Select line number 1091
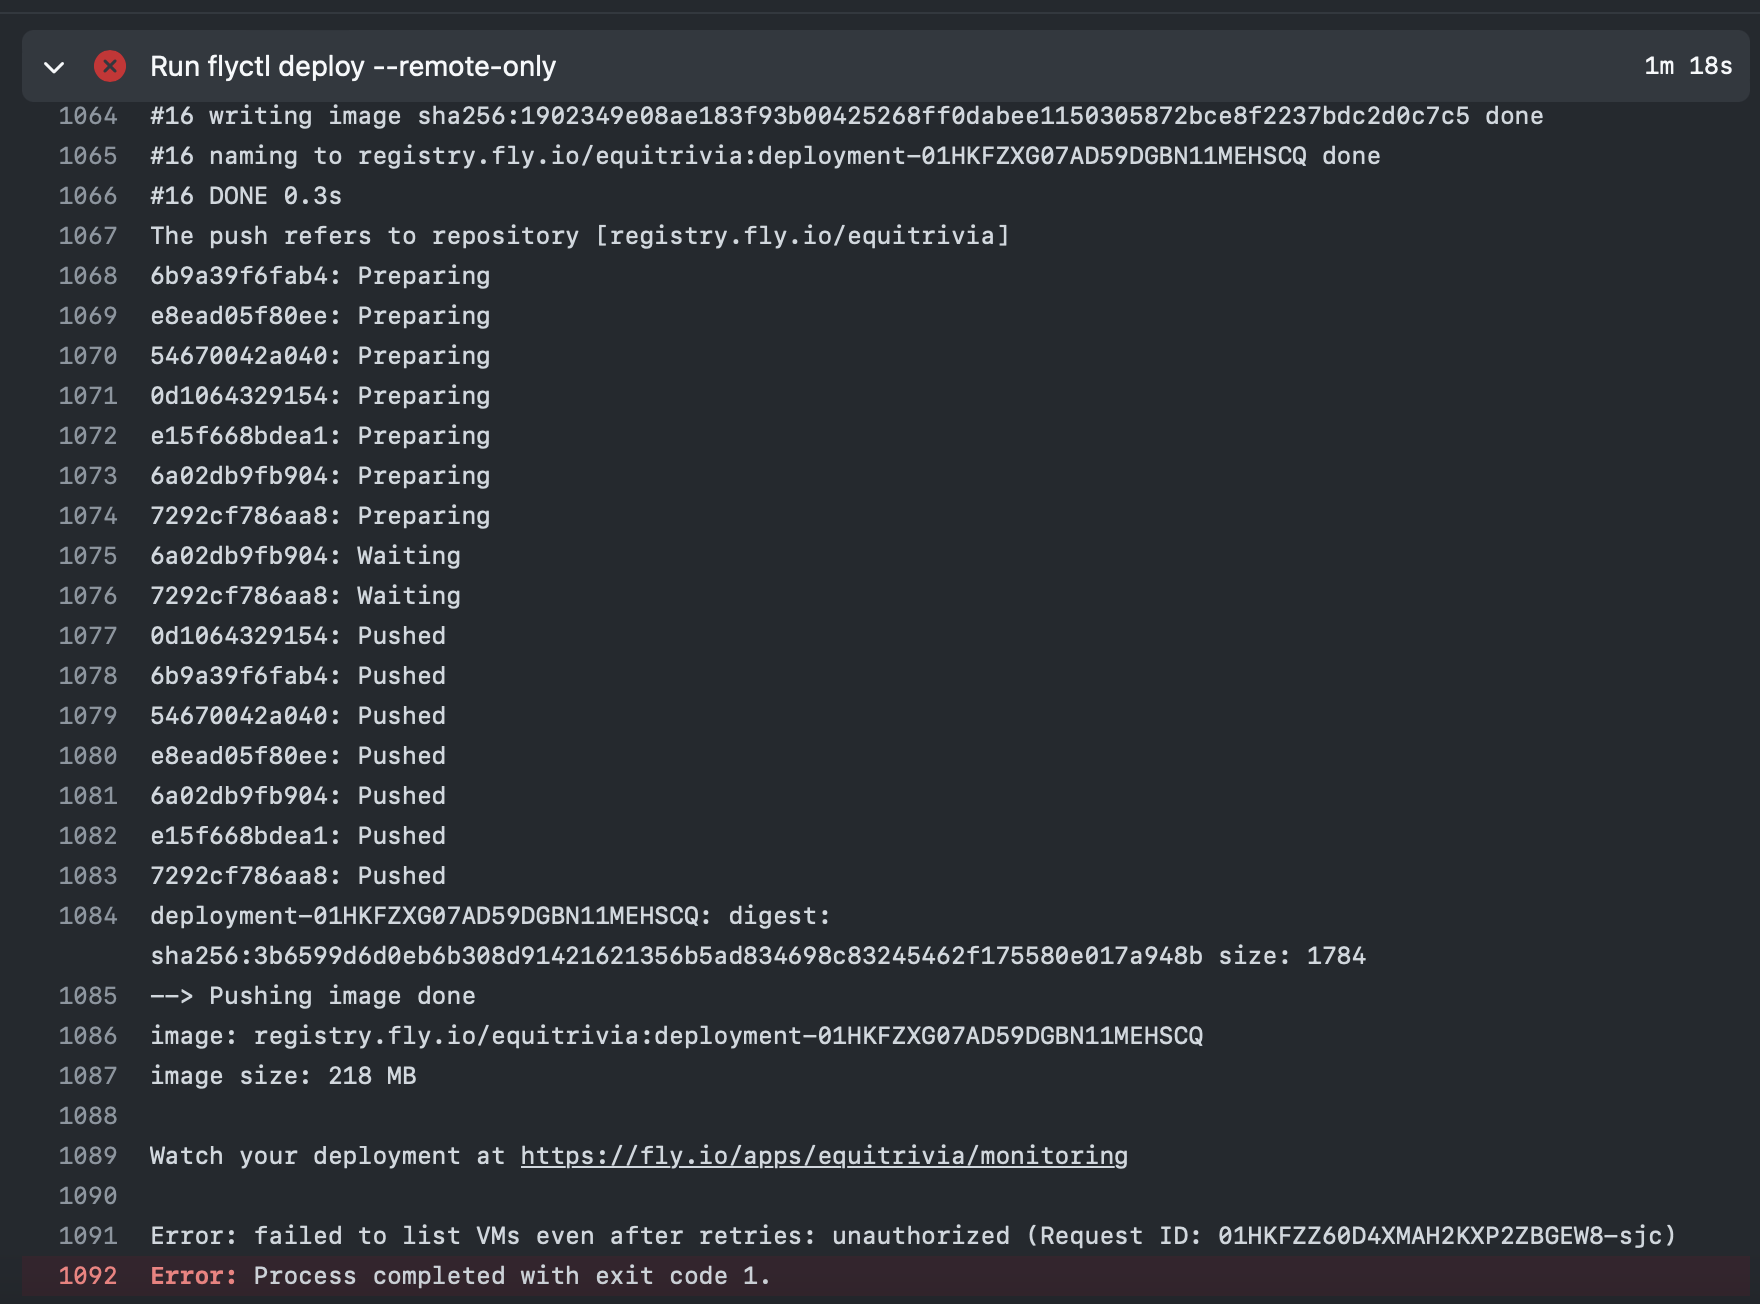 tap(88, 1236)
